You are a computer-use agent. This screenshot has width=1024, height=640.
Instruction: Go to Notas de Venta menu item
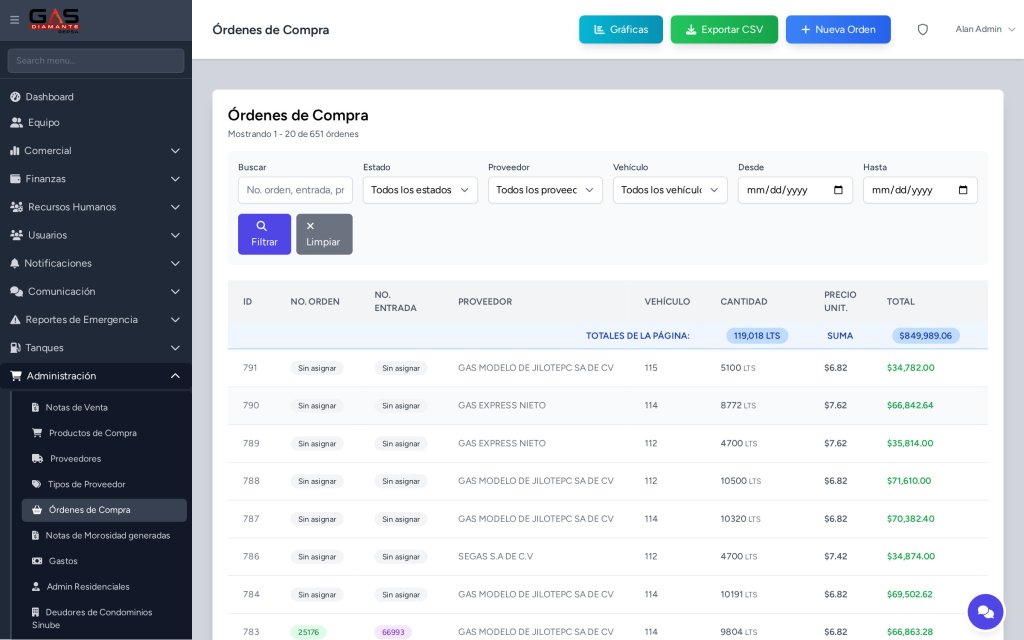(104, 408)
